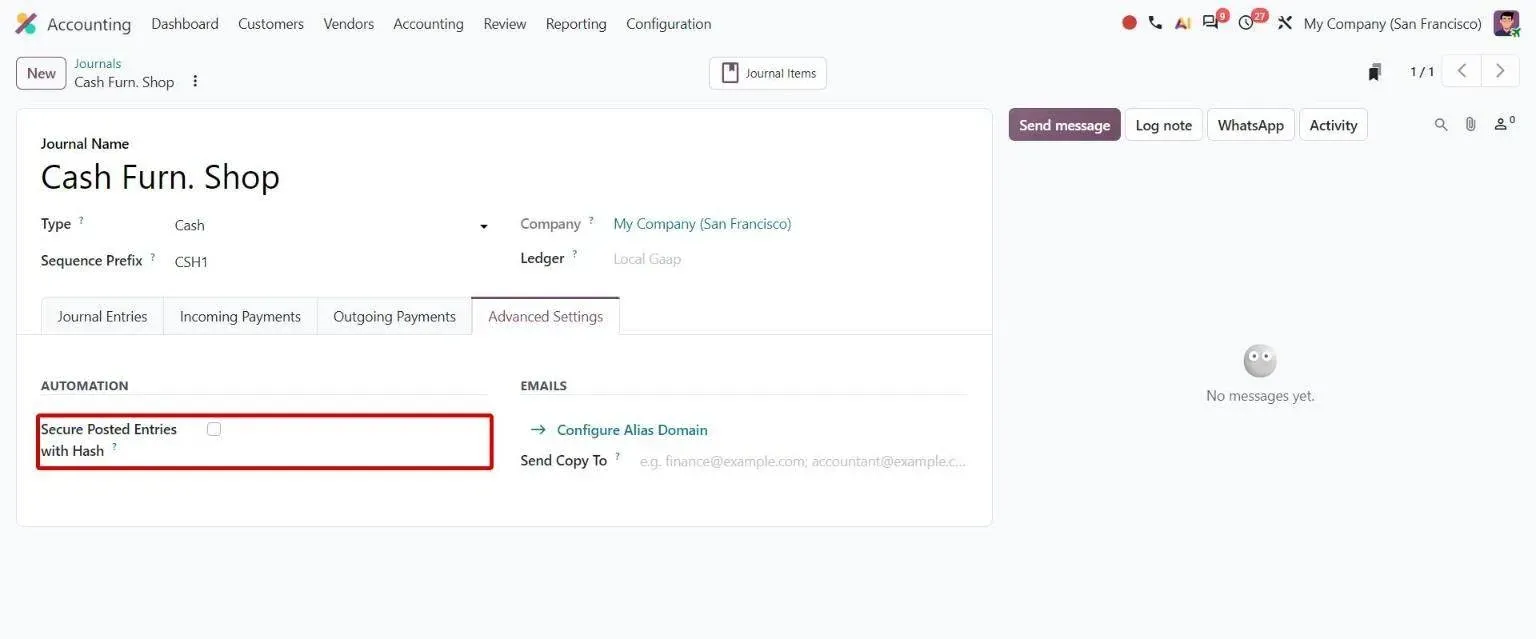Click the bookmark icon near pager
Screen dimensions: 1536x639
[x=1375, y=72]
